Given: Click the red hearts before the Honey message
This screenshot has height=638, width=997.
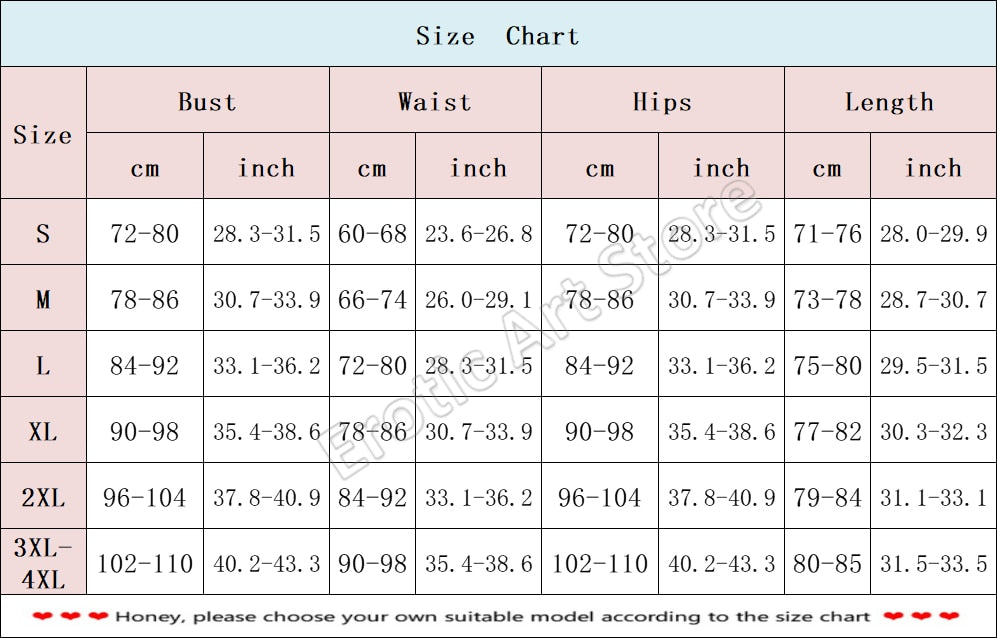Looking at the screenshot, I should click(x=70, y=616).
